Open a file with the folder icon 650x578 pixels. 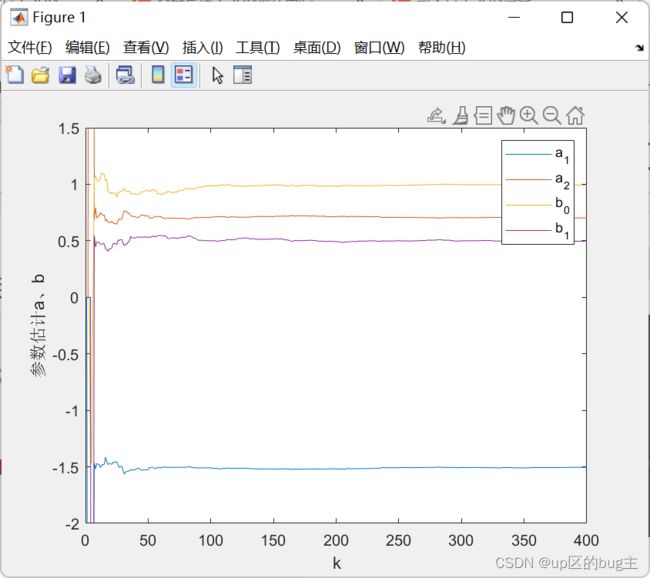click(41, 75)
